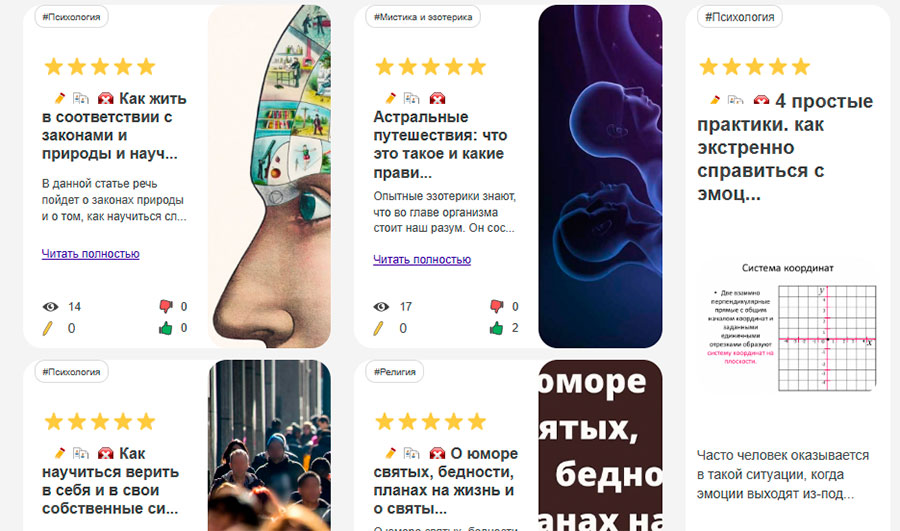Click the red delete icon on 'Как жить' card

(106, 99)
